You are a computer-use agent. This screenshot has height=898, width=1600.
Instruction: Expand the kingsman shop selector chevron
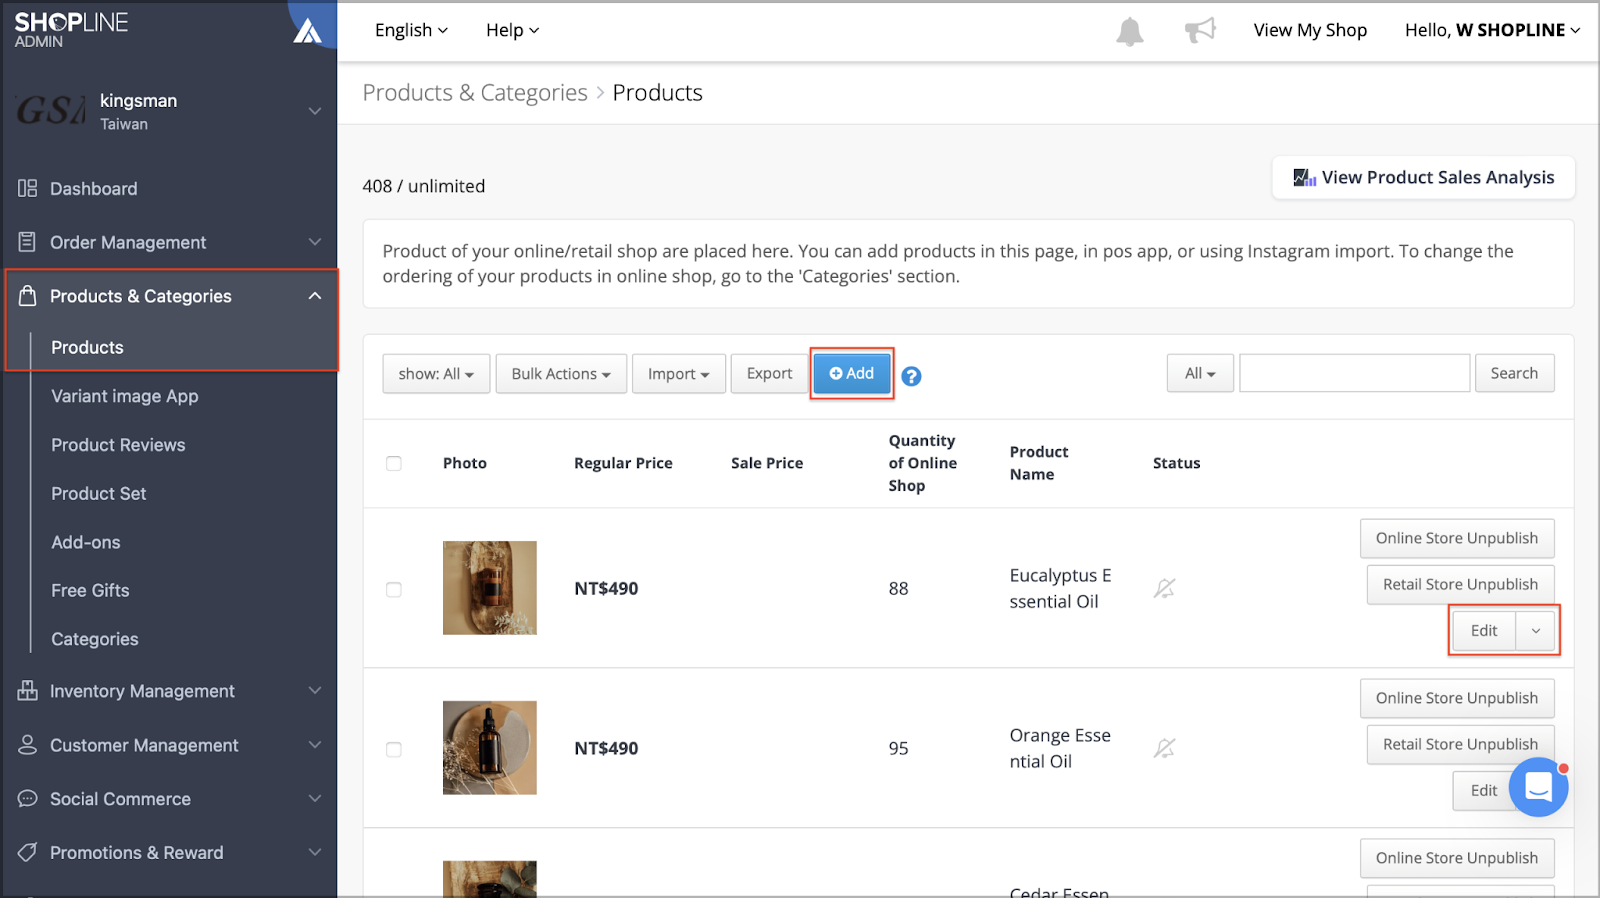315,111
